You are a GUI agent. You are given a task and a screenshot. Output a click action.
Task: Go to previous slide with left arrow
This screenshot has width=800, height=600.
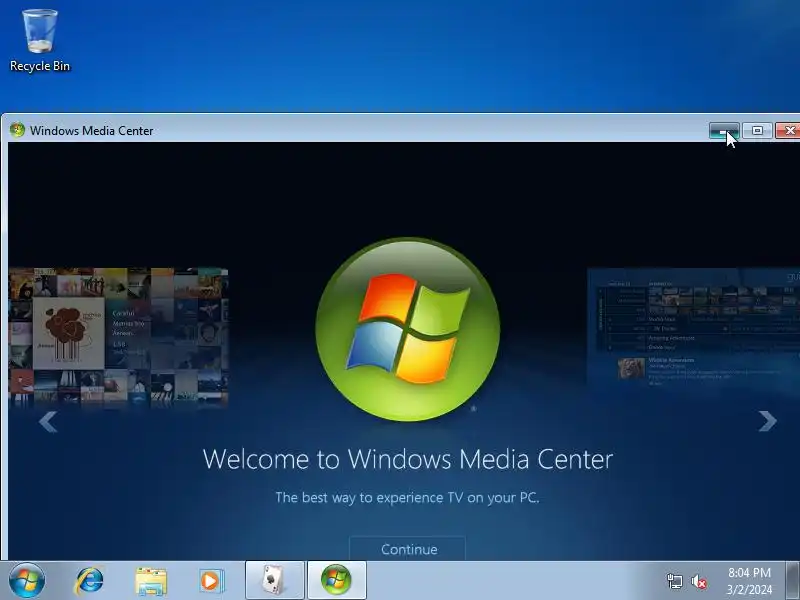coord(48,422)
